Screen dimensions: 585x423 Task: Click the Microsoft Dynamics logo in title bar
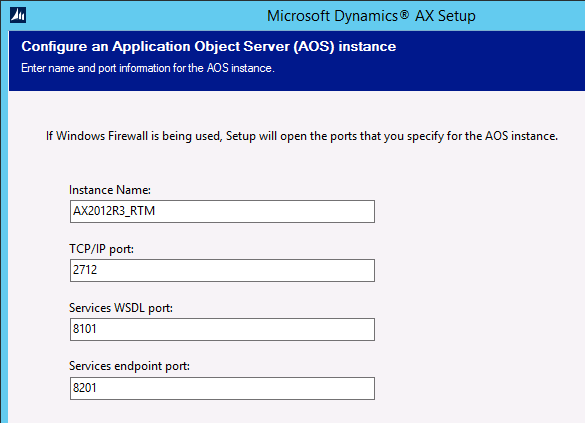pyautogui.click(x=18, y=15)
